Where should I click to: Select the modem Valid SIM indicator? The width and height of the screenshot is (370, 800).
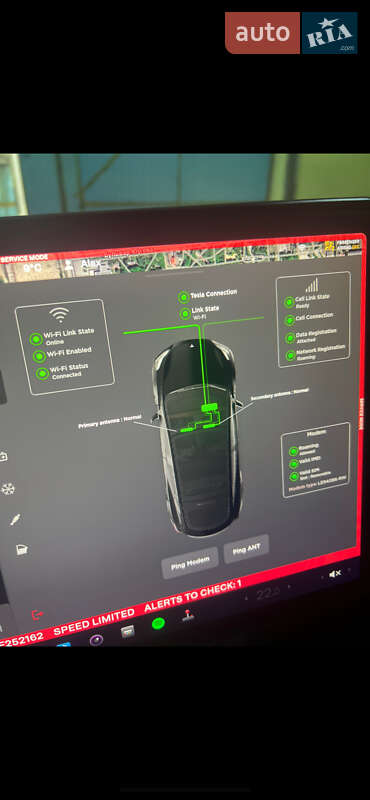(293, 477)
